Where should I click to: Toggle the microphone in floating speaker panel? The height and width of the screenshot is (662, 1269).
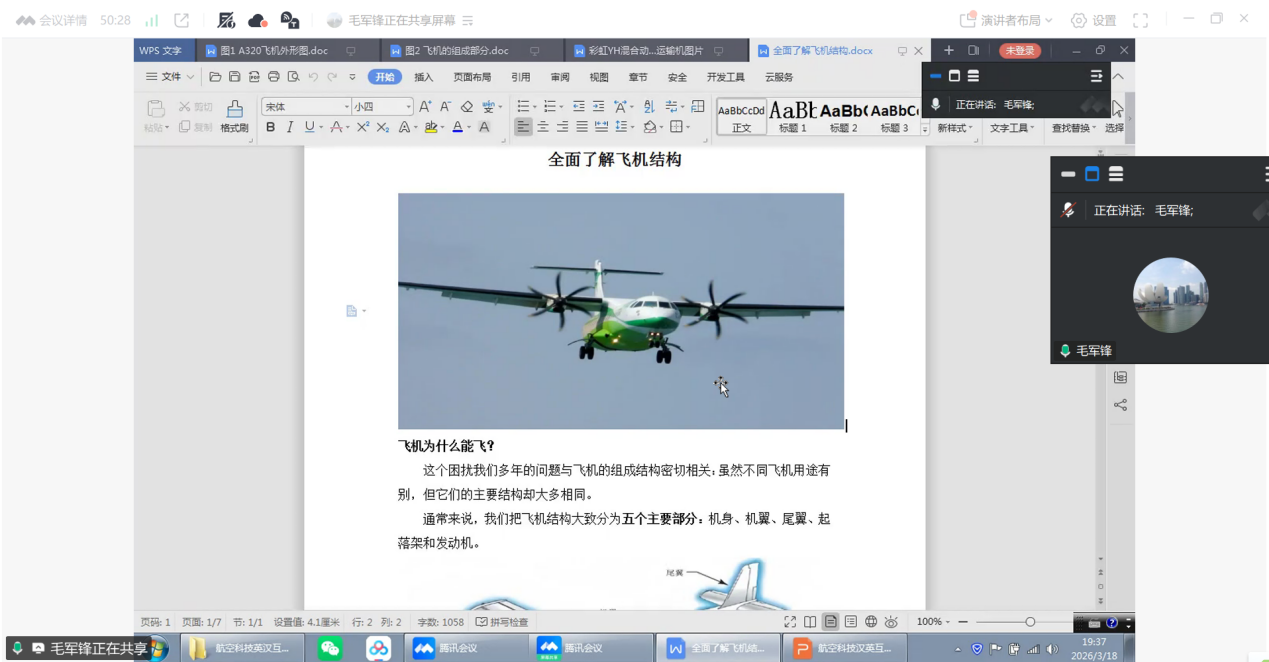click(x=1068, y=210)
